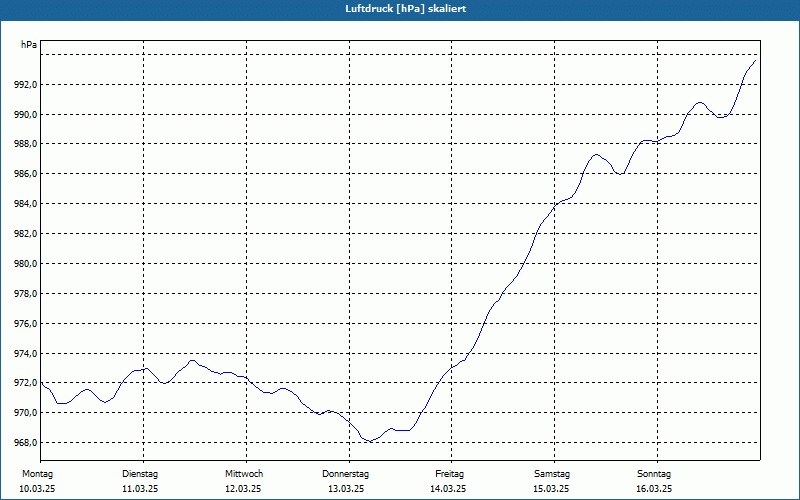Viewport: 800px width, 500px height.
Task: Select the 978,0 axis value
Action: click(25, 294)
